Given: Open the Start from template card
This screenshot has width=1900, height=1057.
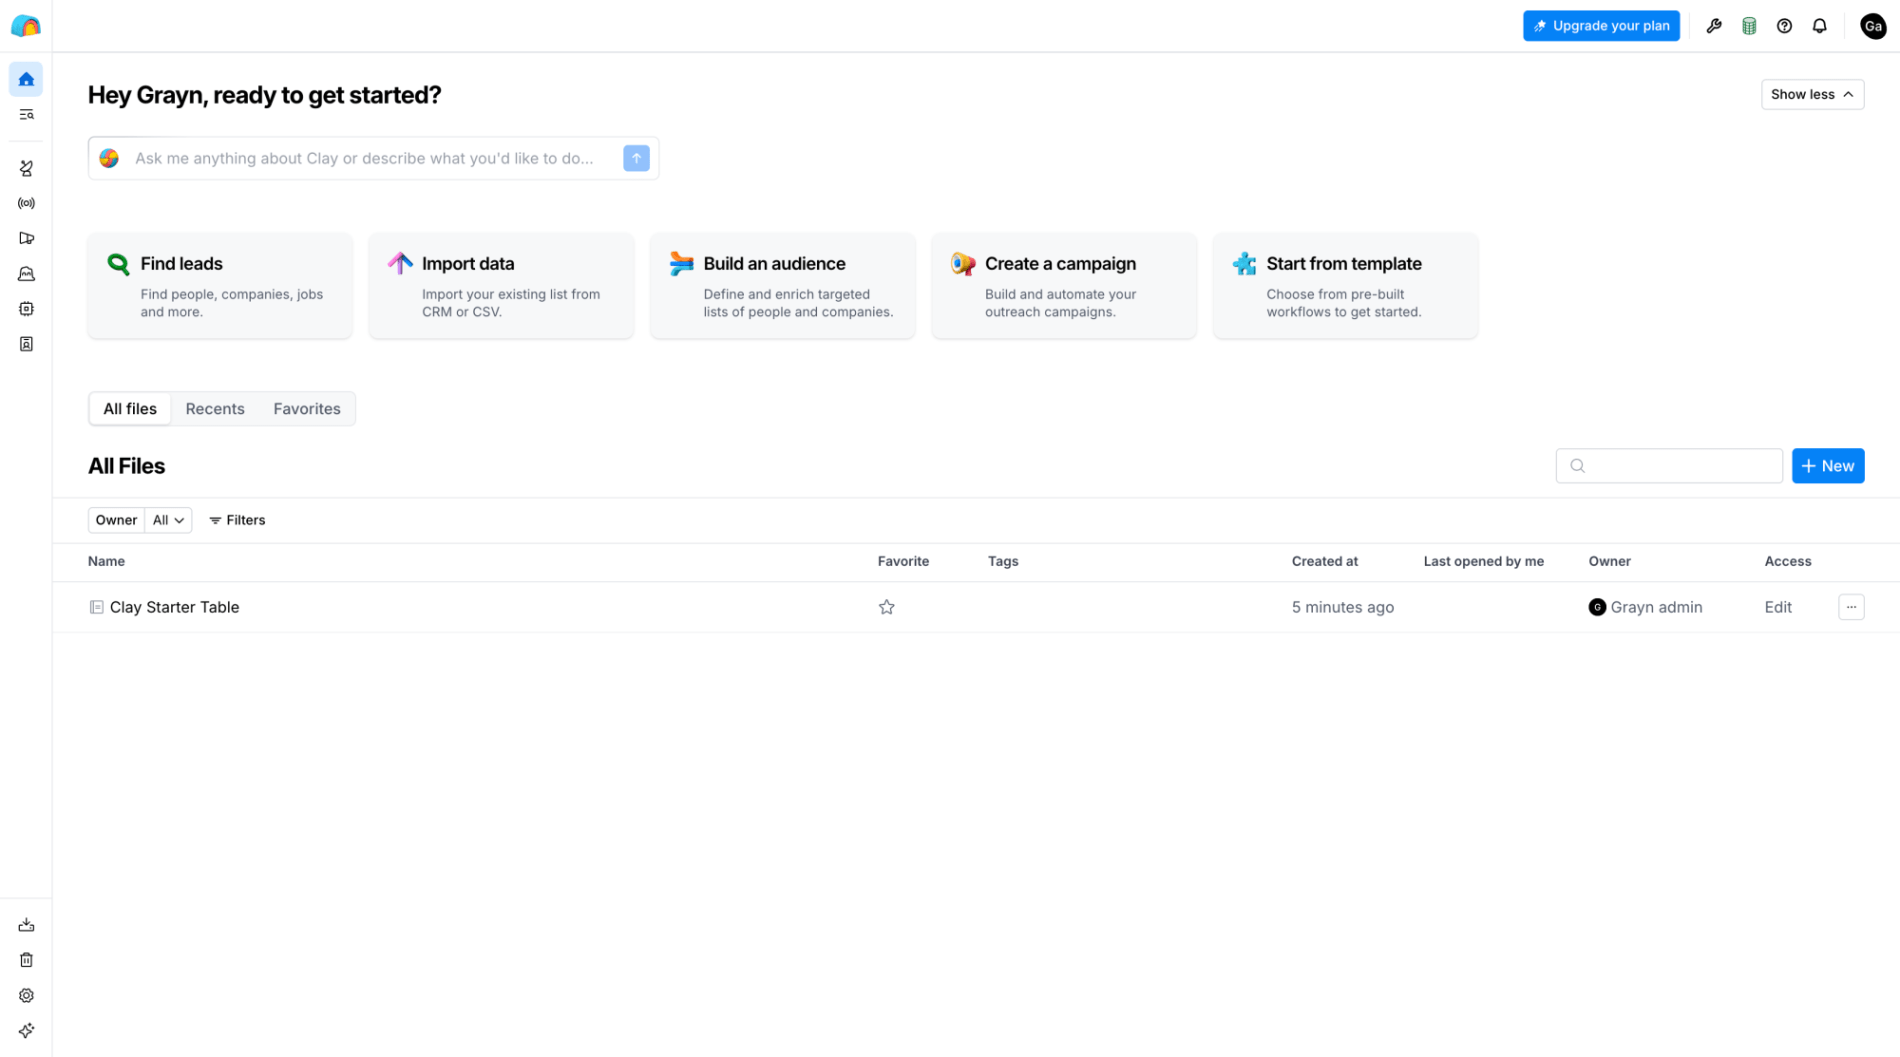Looking at the screenshot, I should click(x=1345, y=286).
